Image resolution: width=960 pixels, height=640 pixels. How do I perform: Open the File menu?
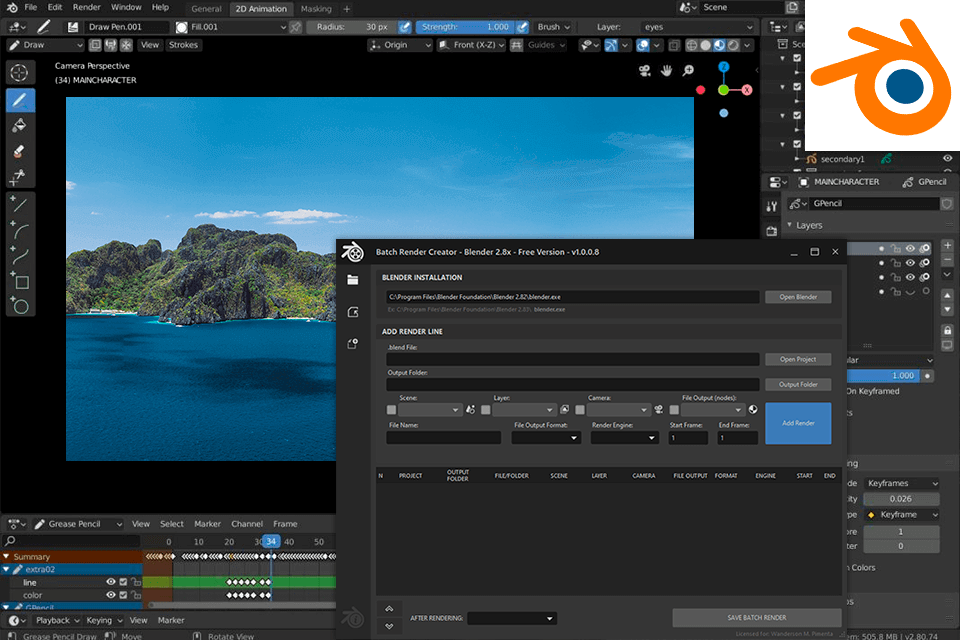[x=31, y=7]
